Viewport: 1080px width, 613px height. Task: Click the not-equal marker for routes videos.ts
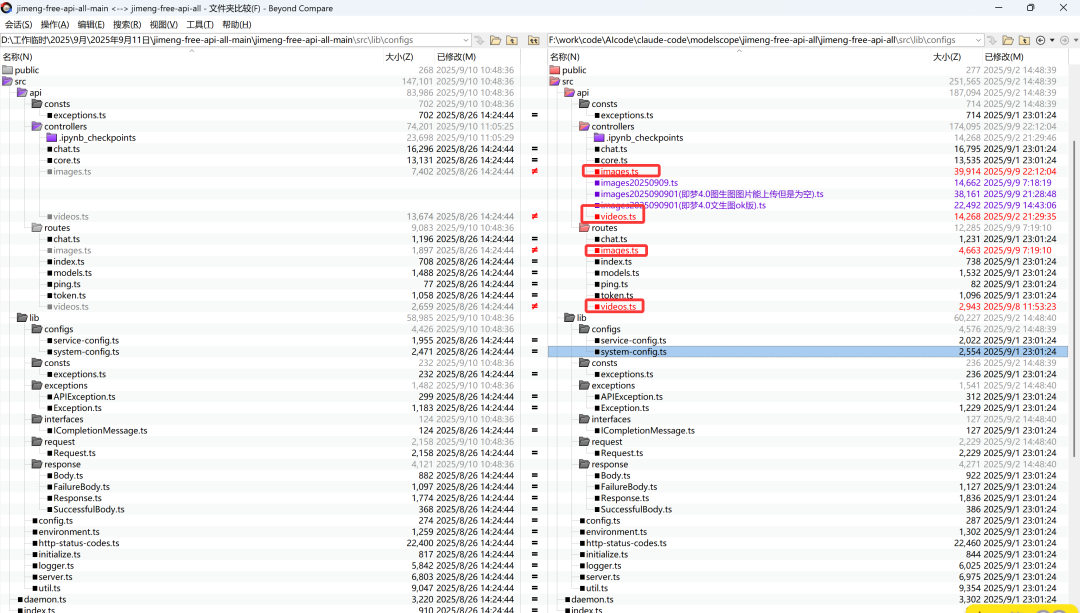pyautogui.click(x=534, y=306)
